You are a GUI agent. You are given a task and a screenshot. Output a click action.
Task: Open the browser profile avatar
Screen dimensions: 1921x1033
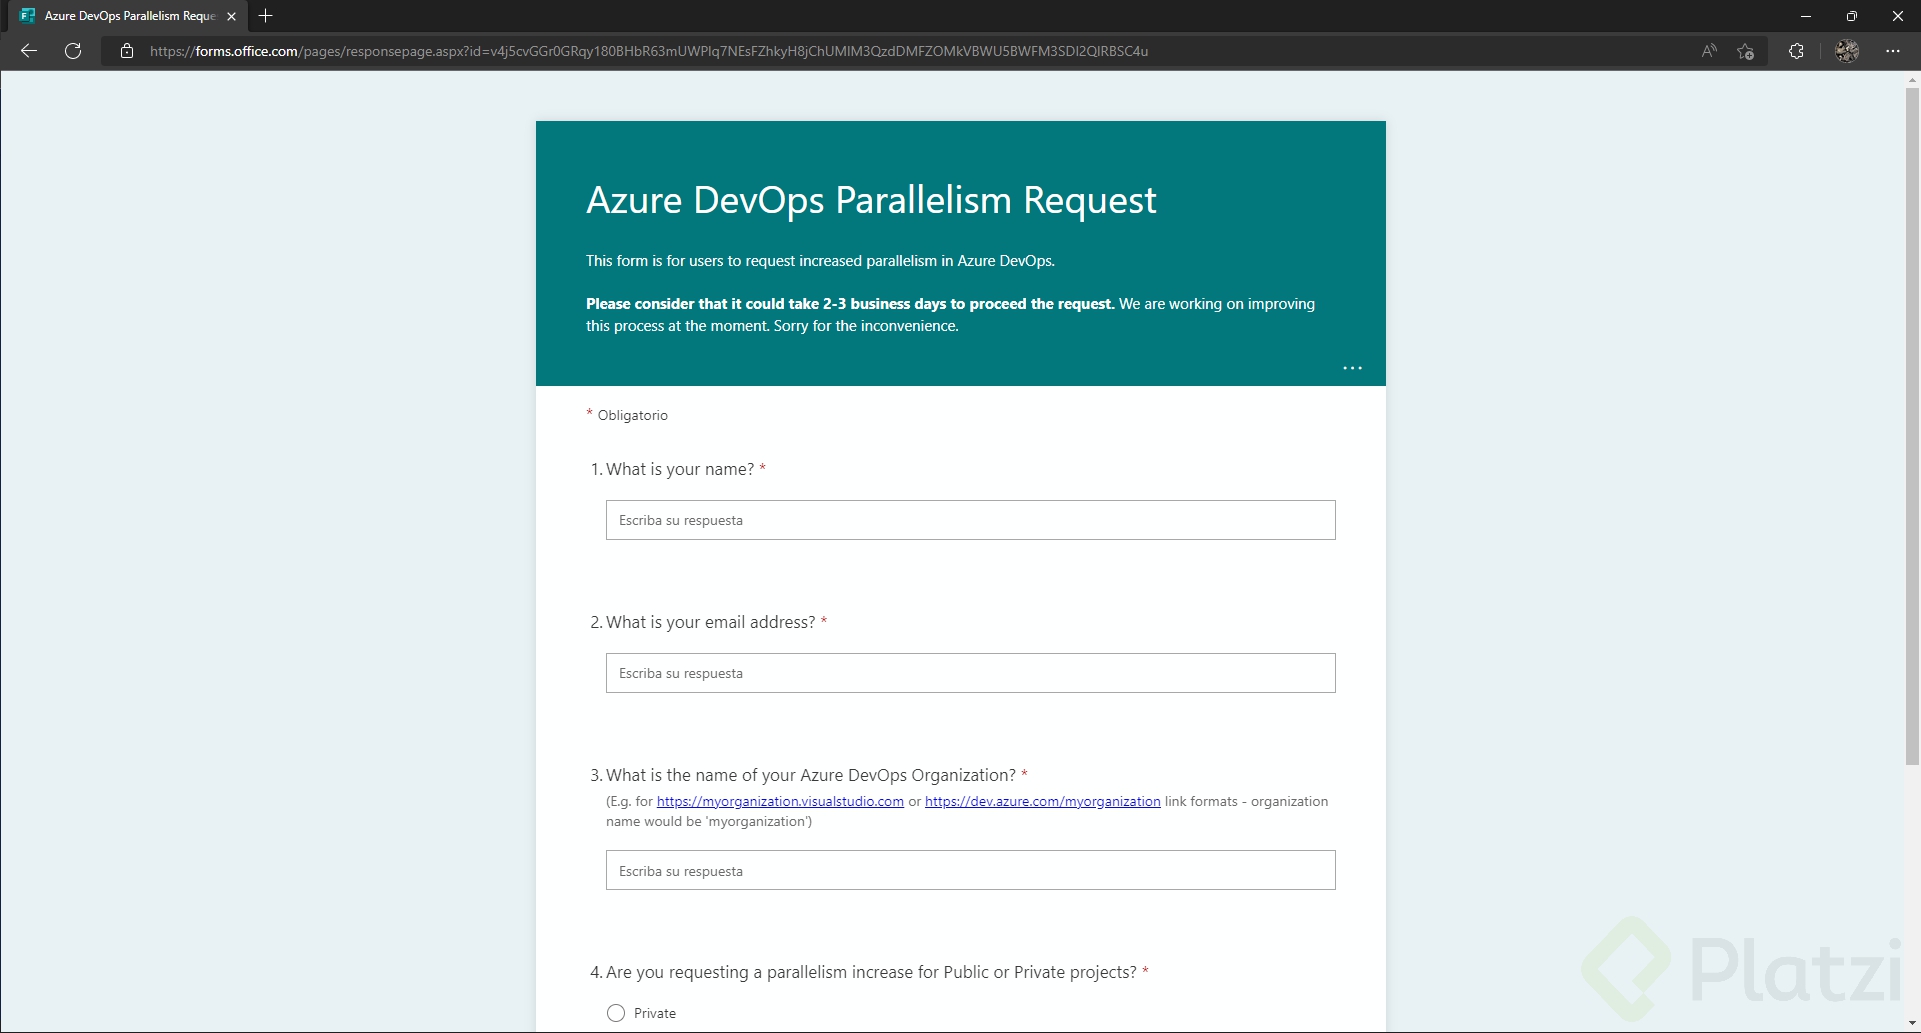(x=1847, y=51)
